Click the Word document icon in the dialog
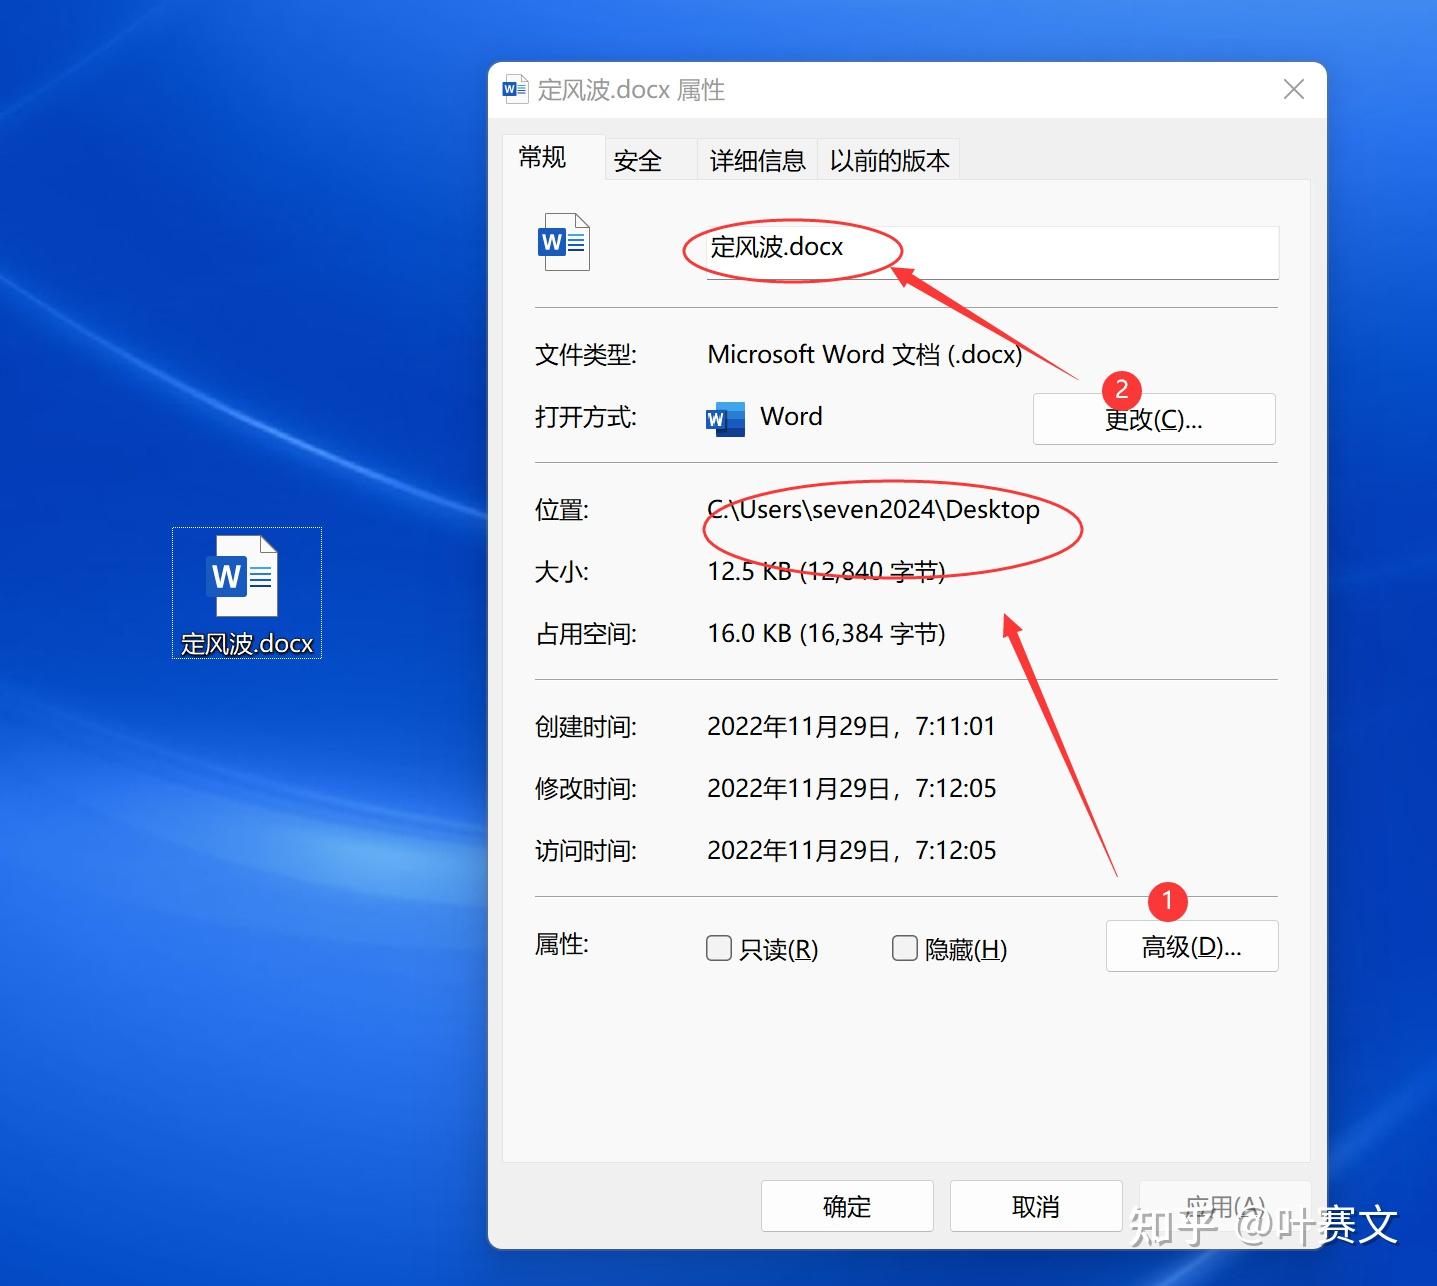This screenshot has width=1437, height=1286. [x=561, y=241]
